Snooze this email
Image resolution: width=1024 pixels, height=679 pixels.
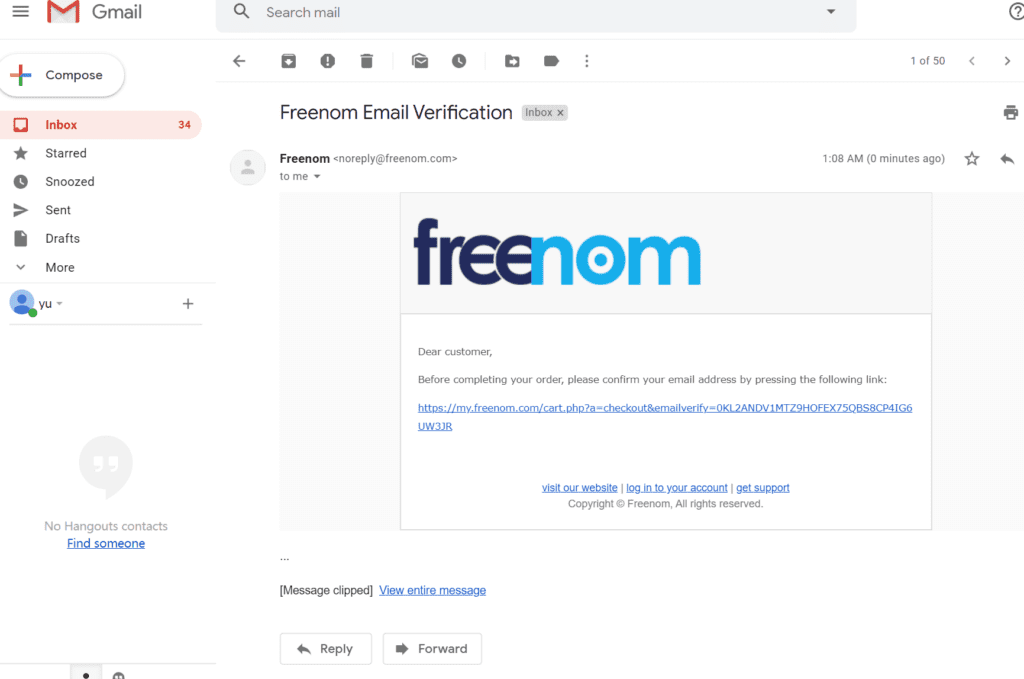pyautogui.click(x=458, y=60)
